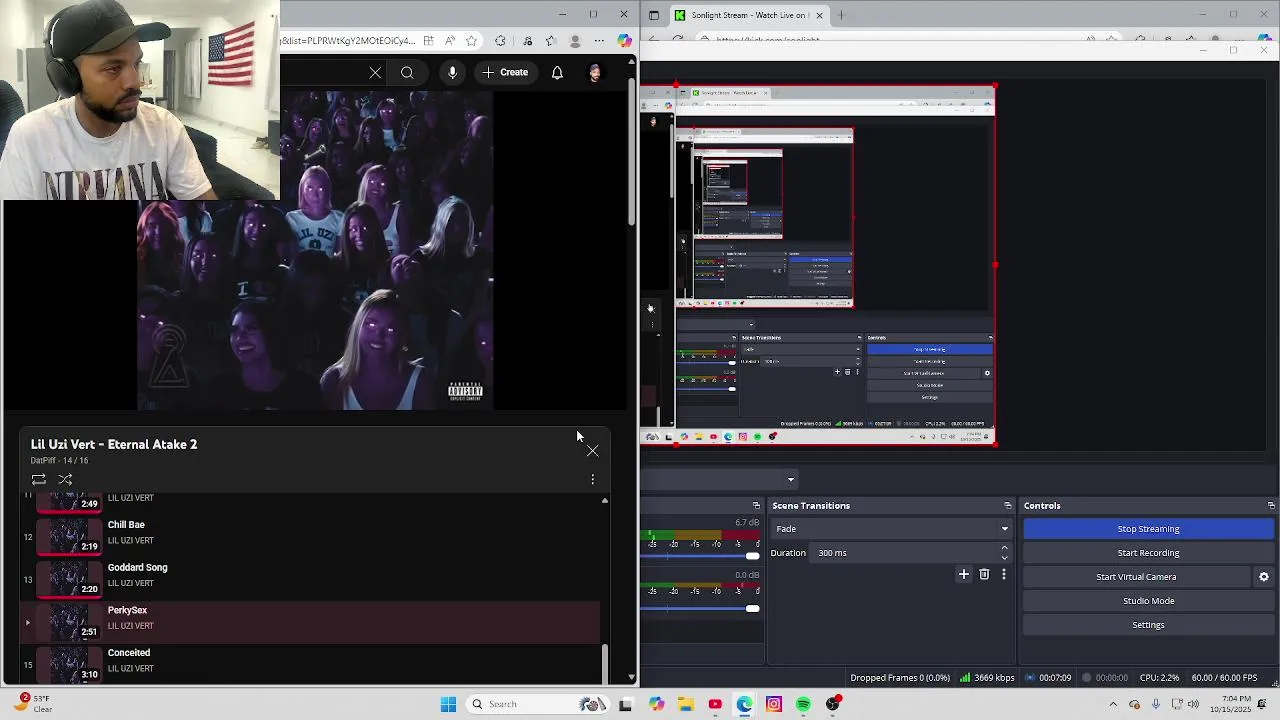Open playlist three-dot options menu
The width and height of the screenshot is (1280, 720).
coord(593,480)
